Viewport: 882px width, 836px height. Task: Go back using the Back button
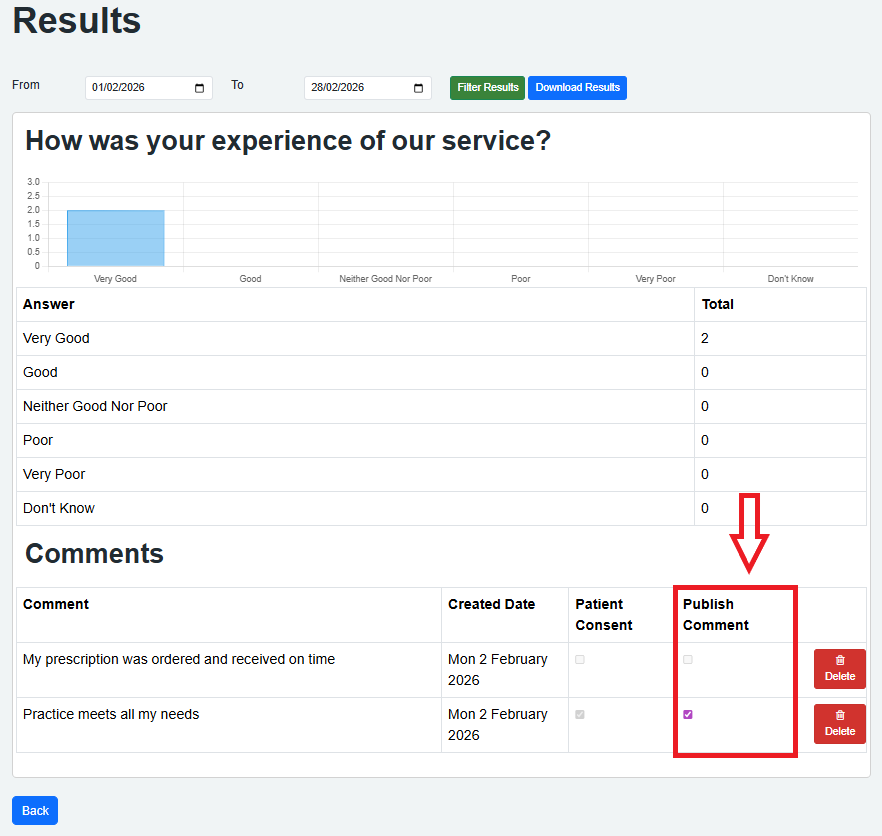(x=35, y=810)
